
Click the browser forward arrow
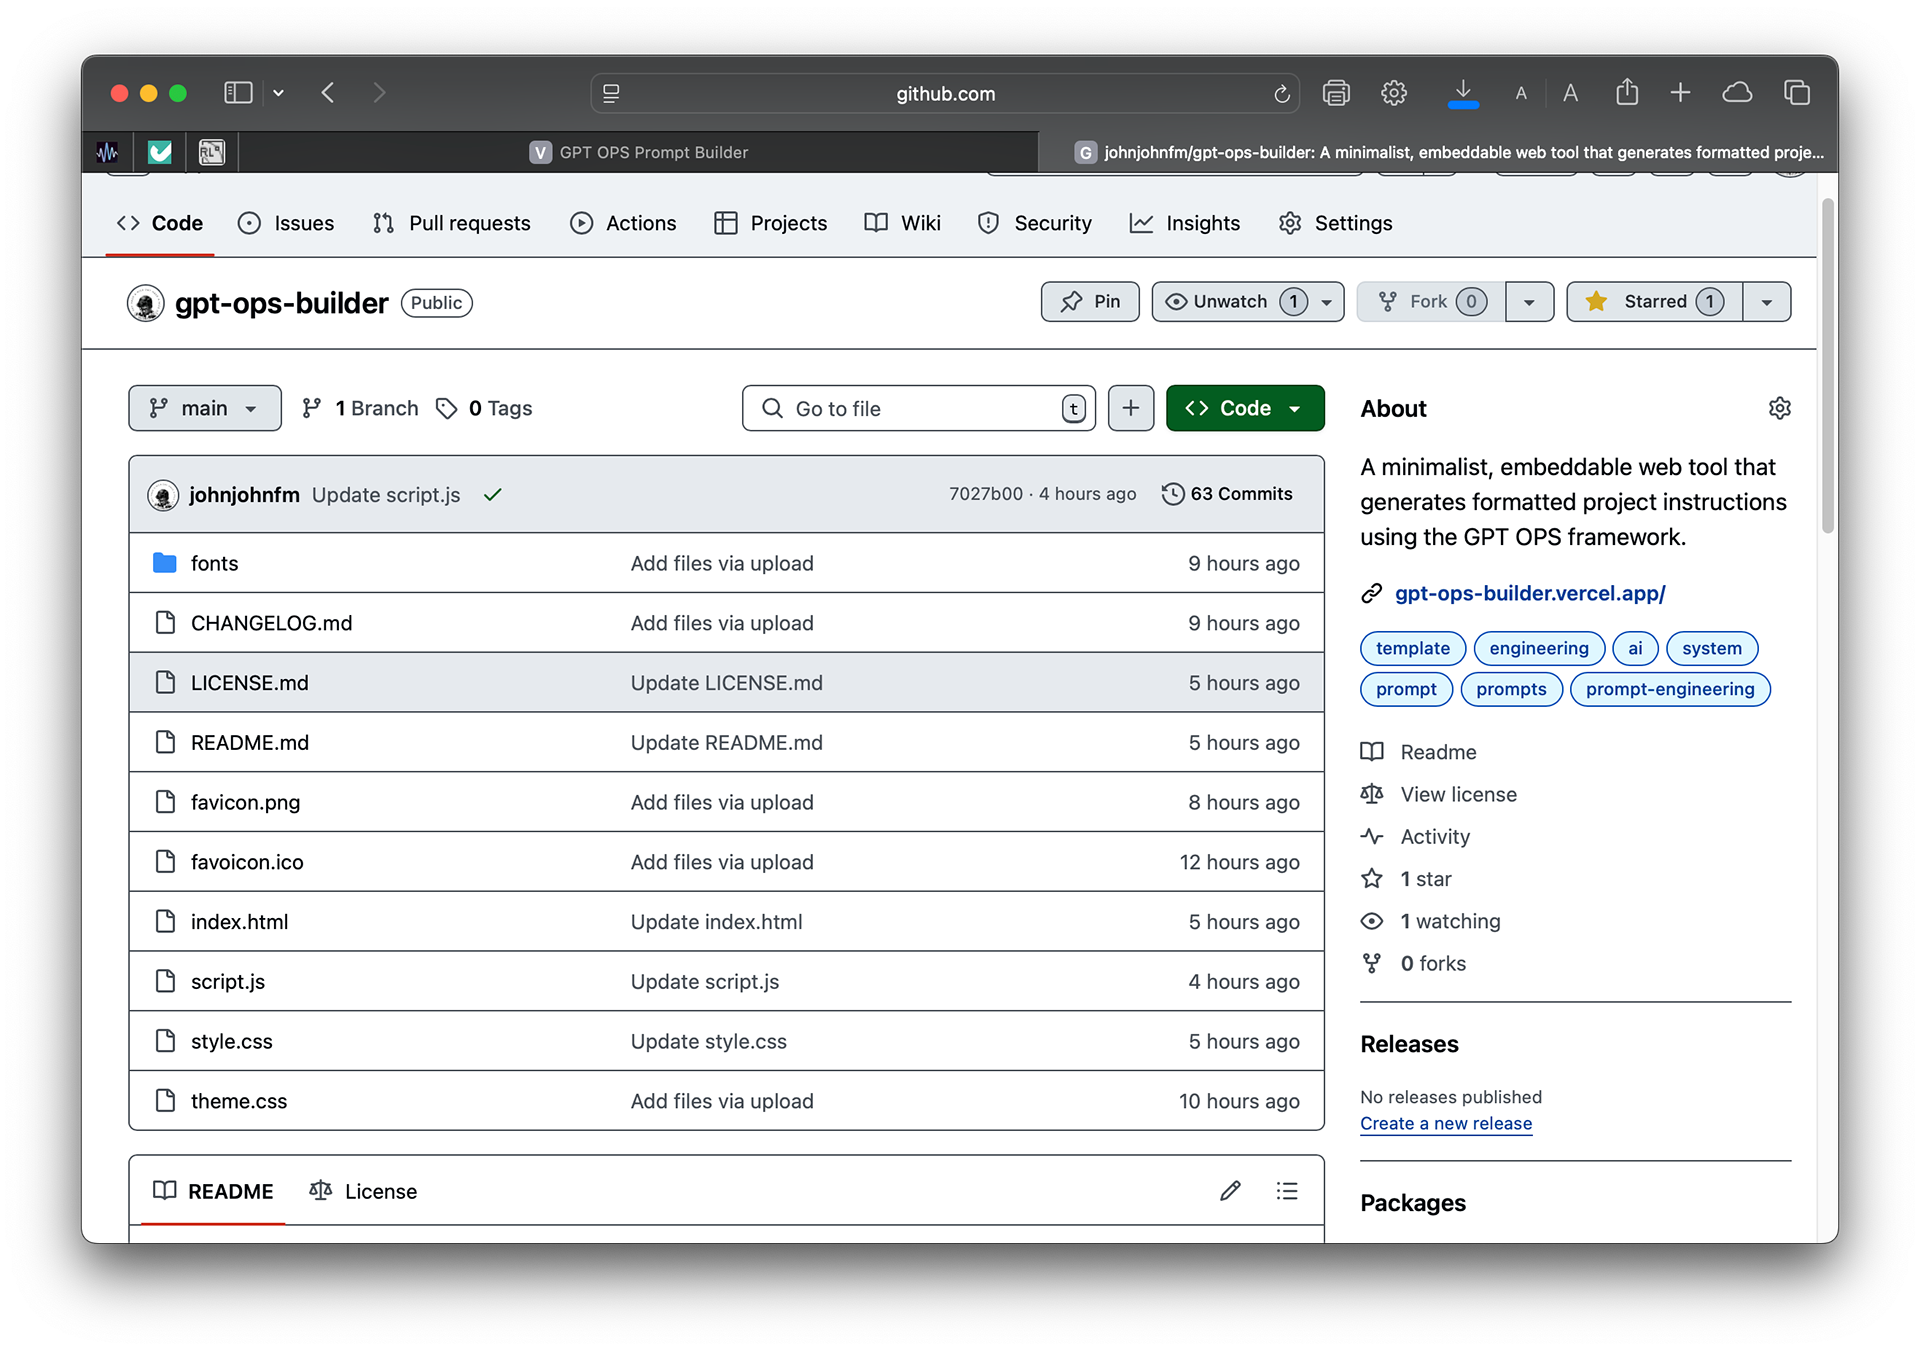coord(379,93)
